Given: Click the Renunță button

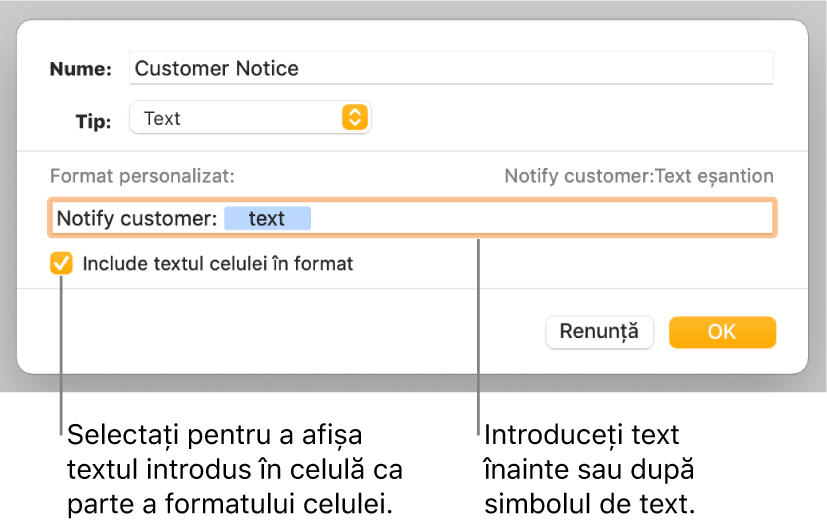Looking at the screenshot, I should [599, 332].
